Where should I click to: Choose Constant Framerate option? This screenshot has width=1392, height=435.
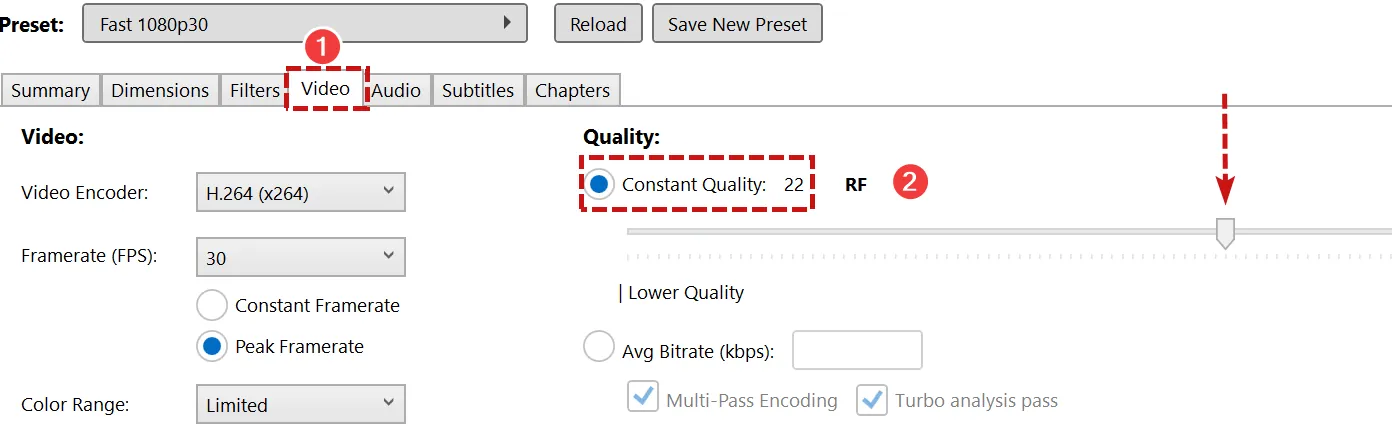pos(213,305)
